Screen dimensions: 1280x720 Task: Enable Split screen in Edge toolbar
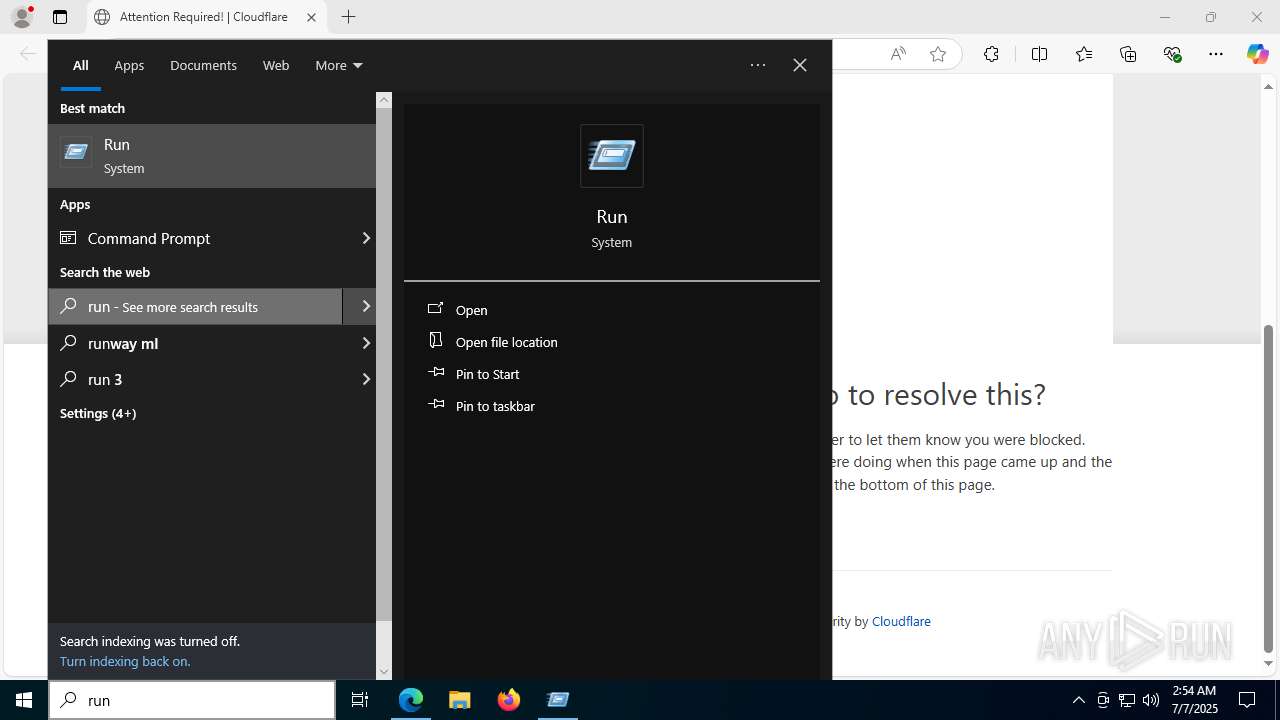pyautogui.click(x=1039, y=54)
